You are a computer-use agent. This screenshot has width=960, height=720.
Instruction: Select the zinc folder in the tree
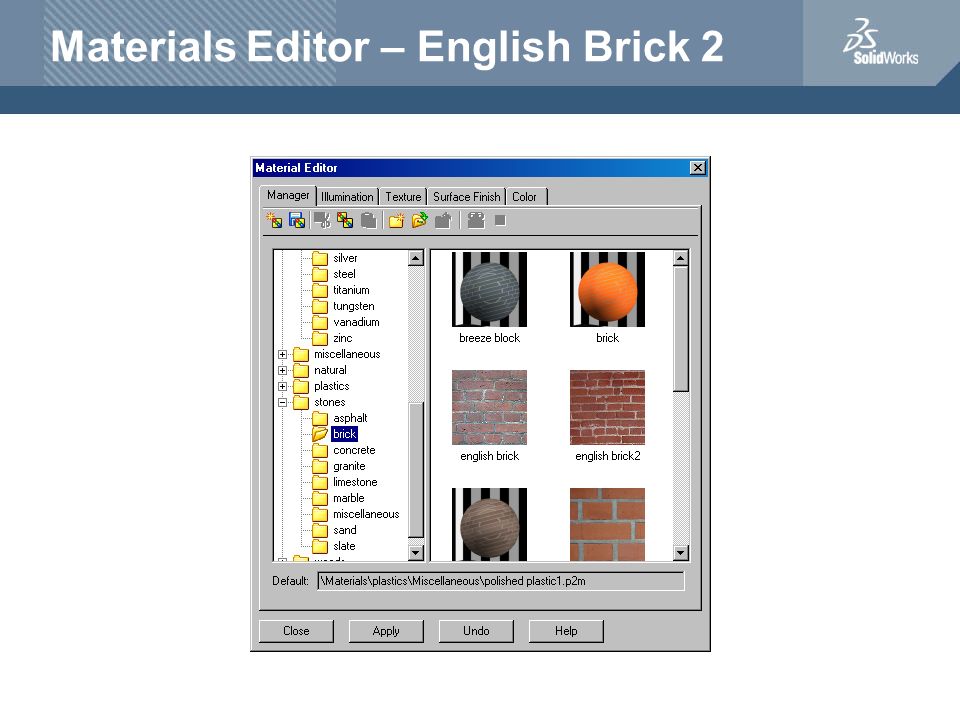(342, 338)
